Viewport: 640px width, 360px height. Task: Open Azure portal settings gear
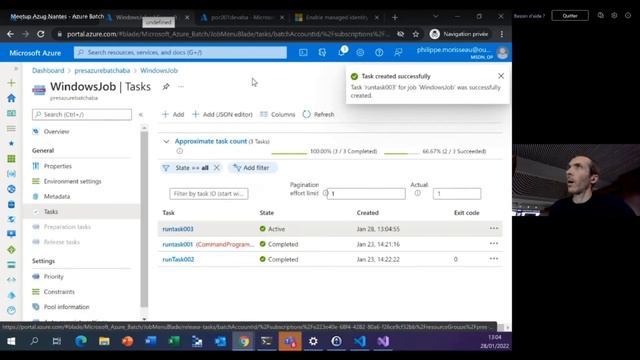coord(360,52)
